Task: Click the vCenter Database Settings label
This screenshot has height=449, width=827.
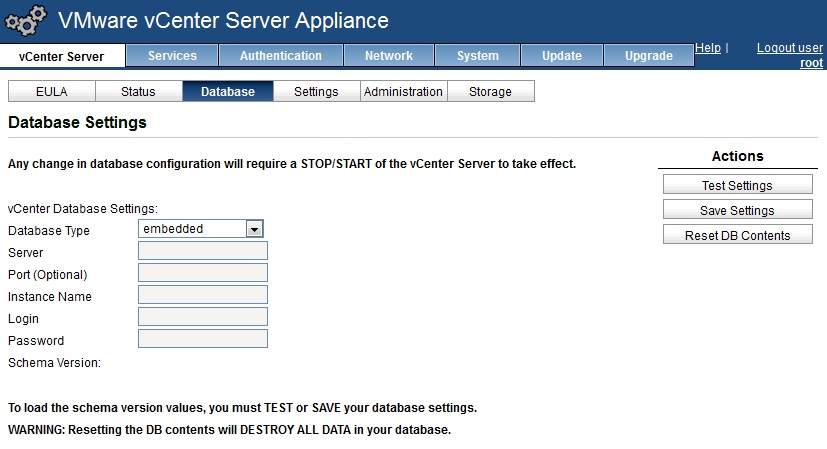Action: 83,209
